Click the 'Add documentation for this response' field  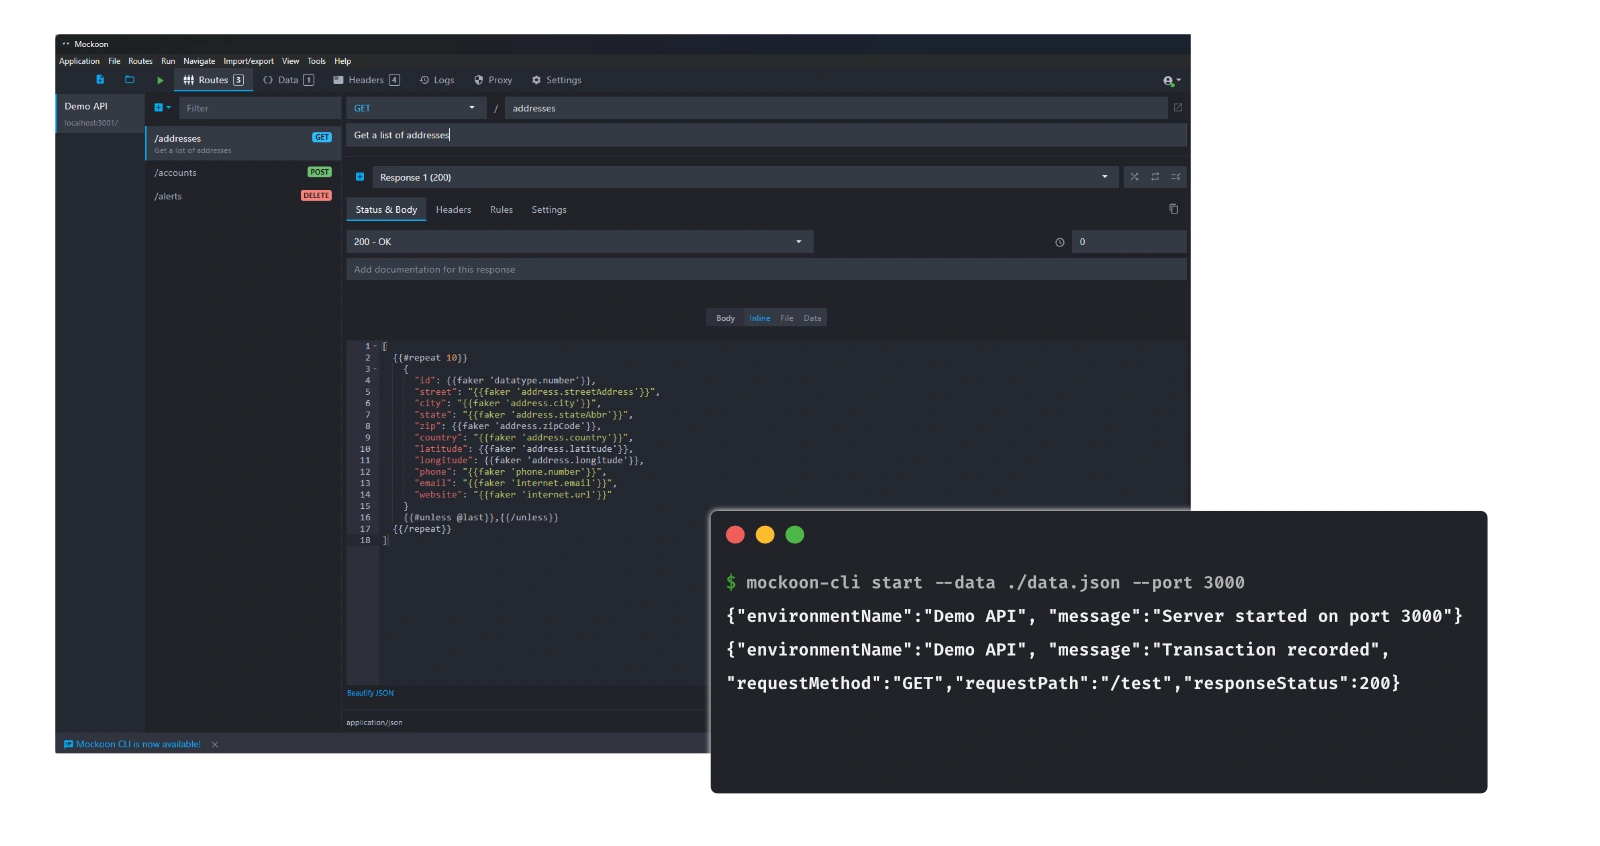click(x=766, y=269)
